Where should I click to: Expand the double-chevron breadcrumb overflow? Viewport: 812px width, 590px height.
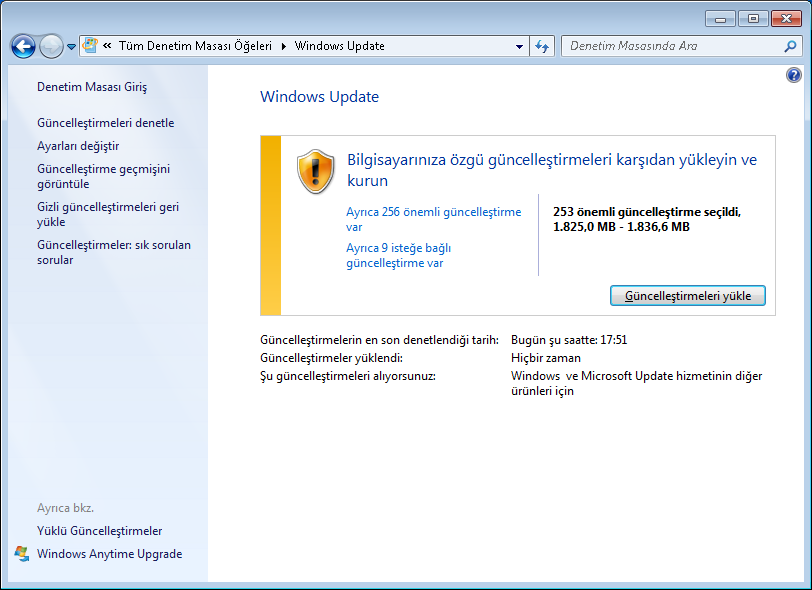coord(107,46)
